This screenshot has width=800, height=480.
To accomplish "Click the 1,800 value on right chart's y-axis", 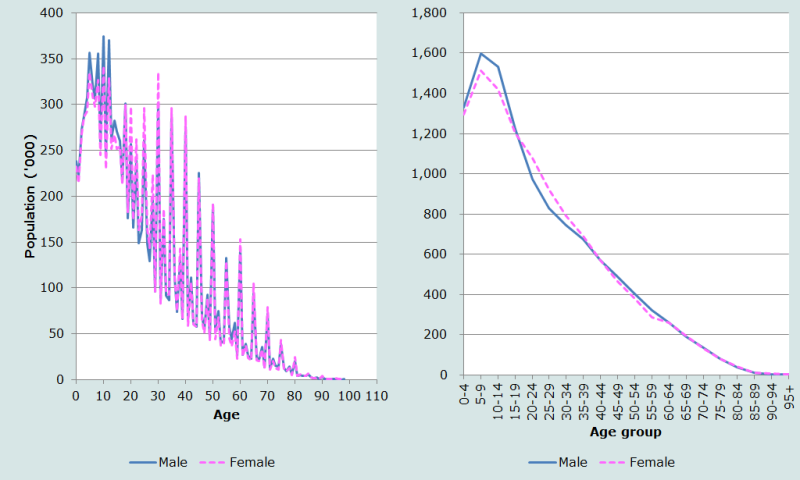I will pyautogui.click(x=429, y=13).
